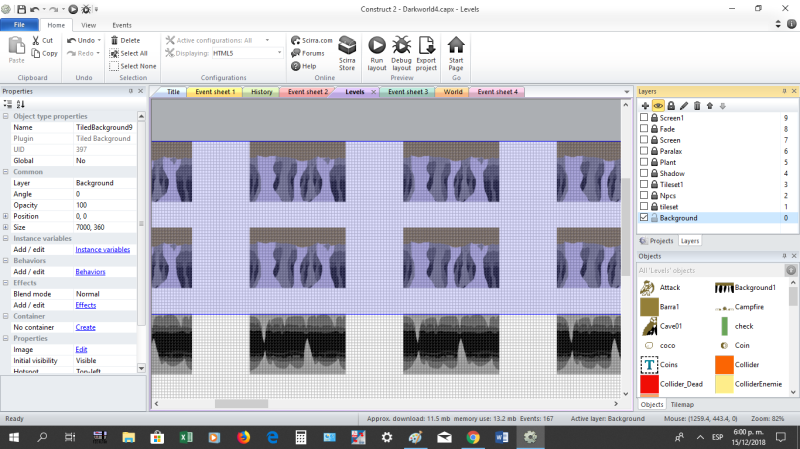Viewport: 800px width, 449px height.
Task: Click the Instance variables link
Action: [x=103, y=250]
